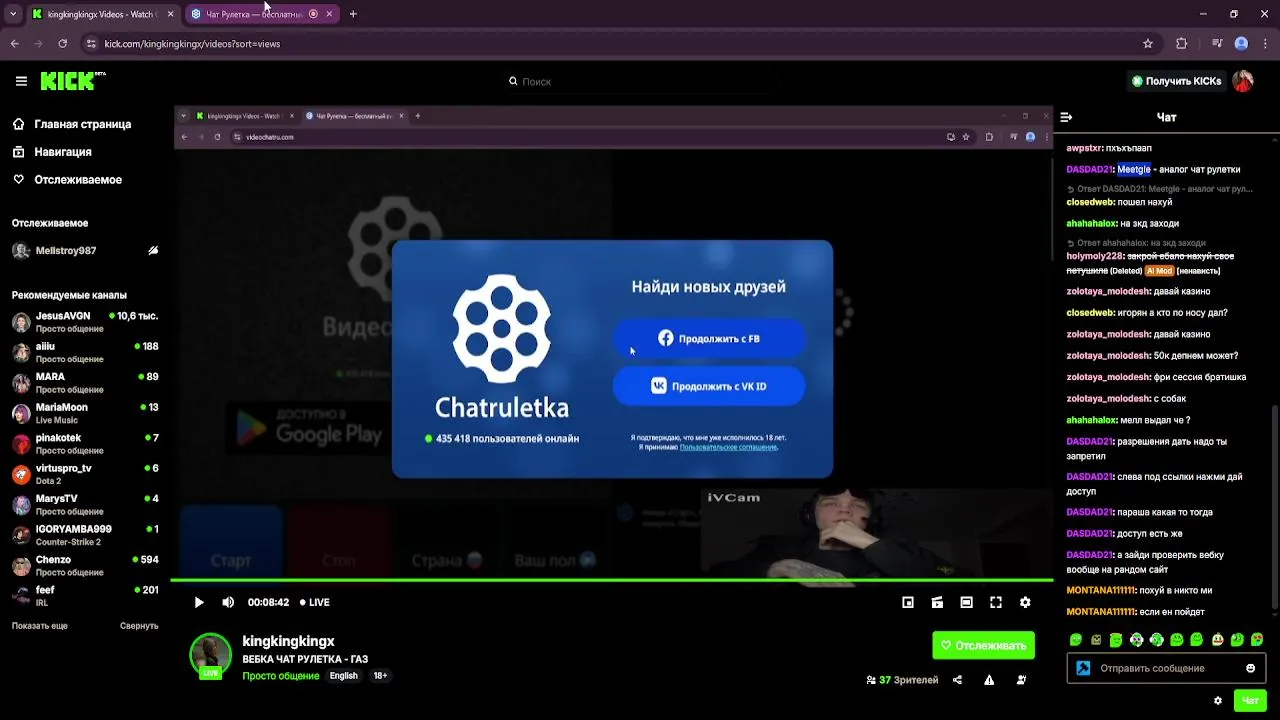Switch to Чат Рулетка browser tab
The image size is (1280, 720).
click(x=252, y=14)
